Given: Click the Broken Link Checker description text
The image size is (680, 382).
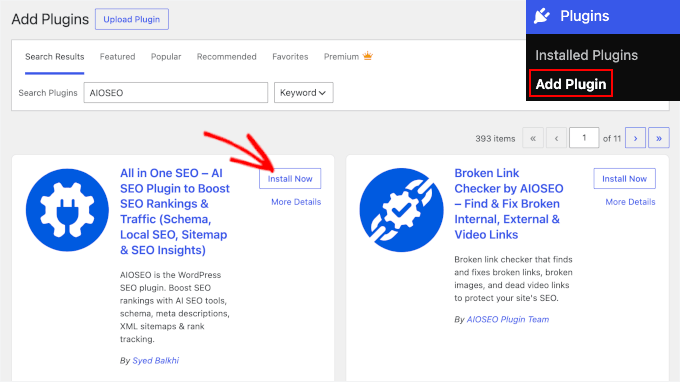Looking at the screenshot, I should tap(513, 279).
